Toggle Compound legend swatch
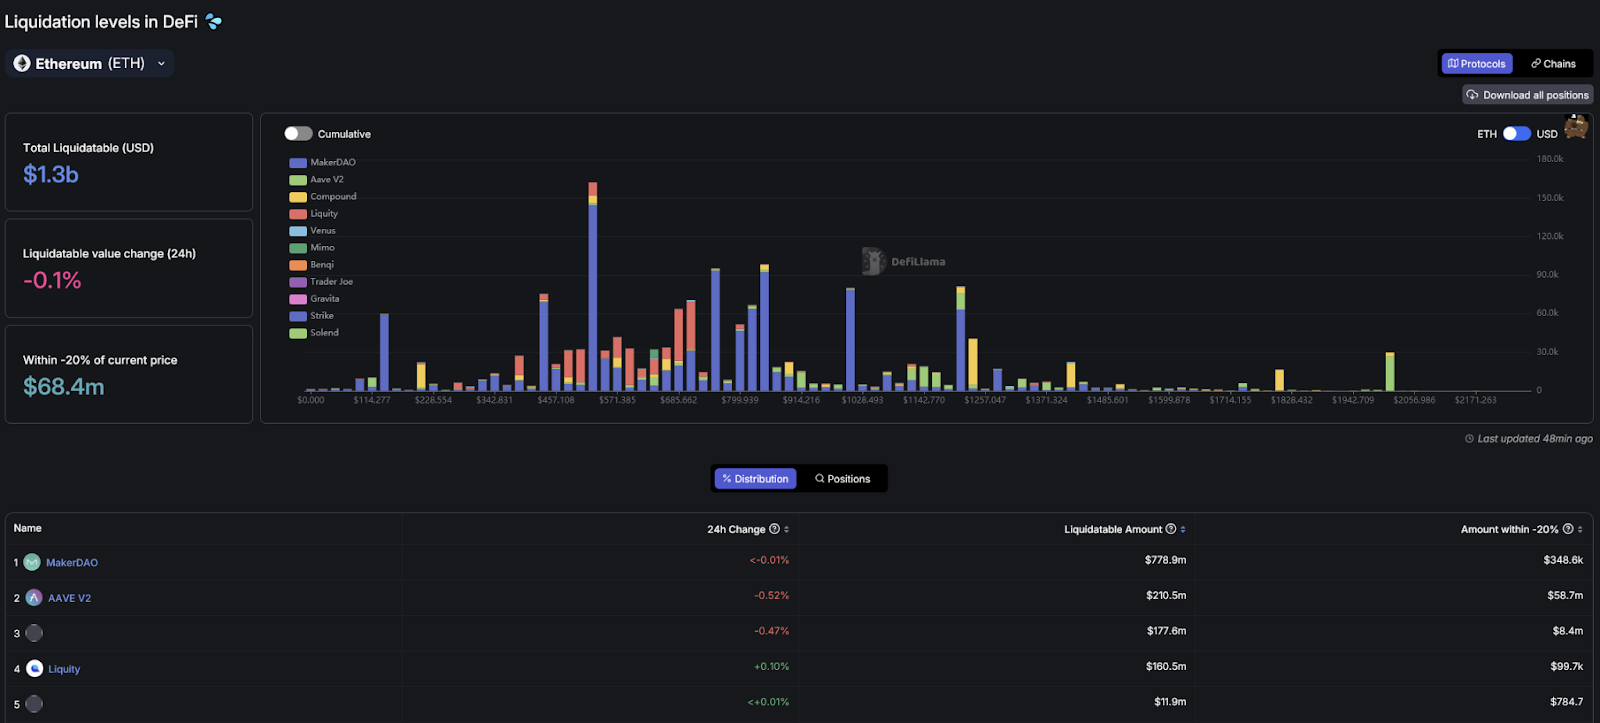The width and height of the screenshot is (1600, 723). pos(298,196)
